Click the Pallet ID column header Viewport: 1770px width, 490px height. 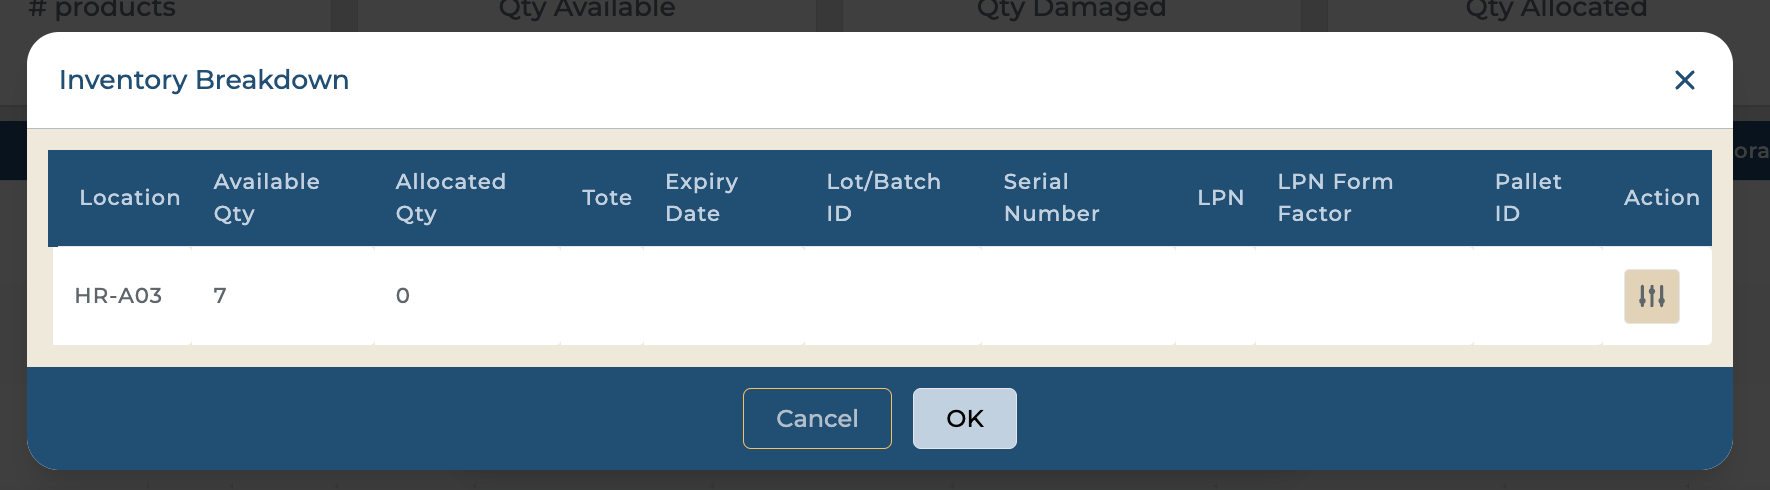(1527, 198)
